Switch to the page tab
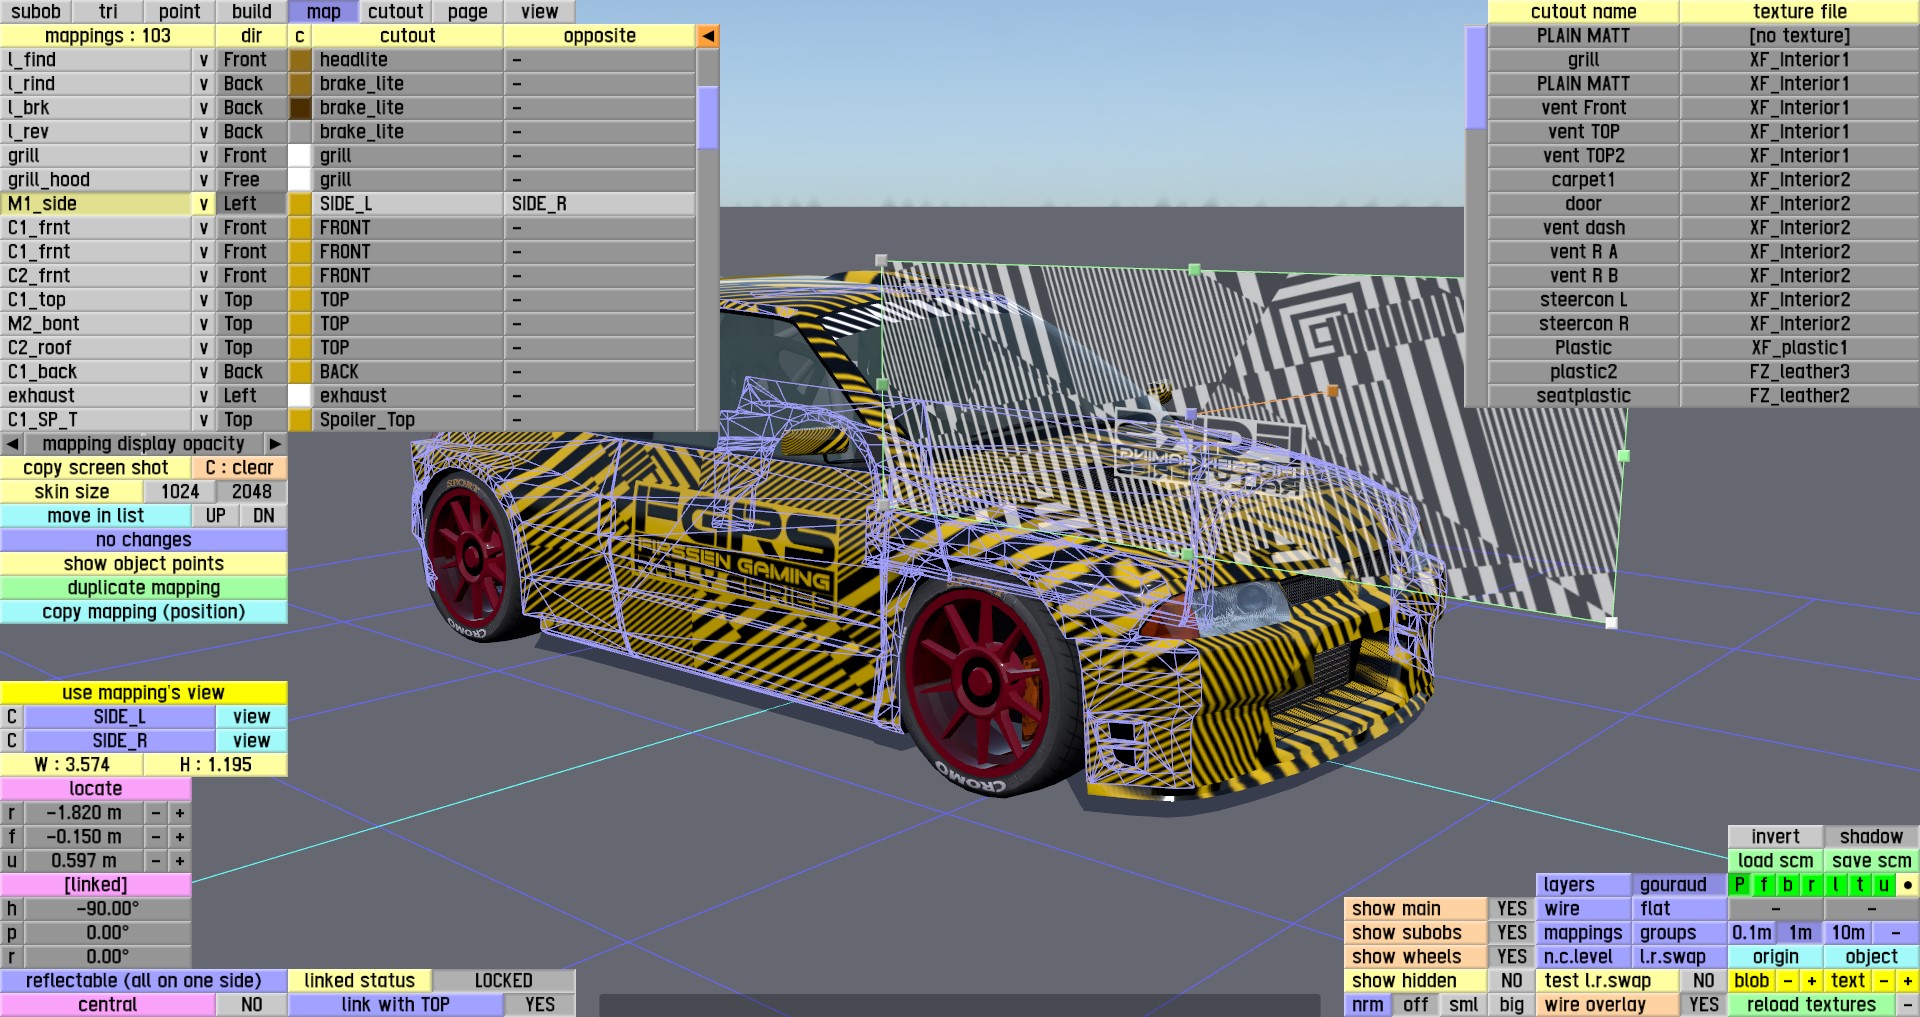This screenshot has height=1017, width=1920. [468, 12]
